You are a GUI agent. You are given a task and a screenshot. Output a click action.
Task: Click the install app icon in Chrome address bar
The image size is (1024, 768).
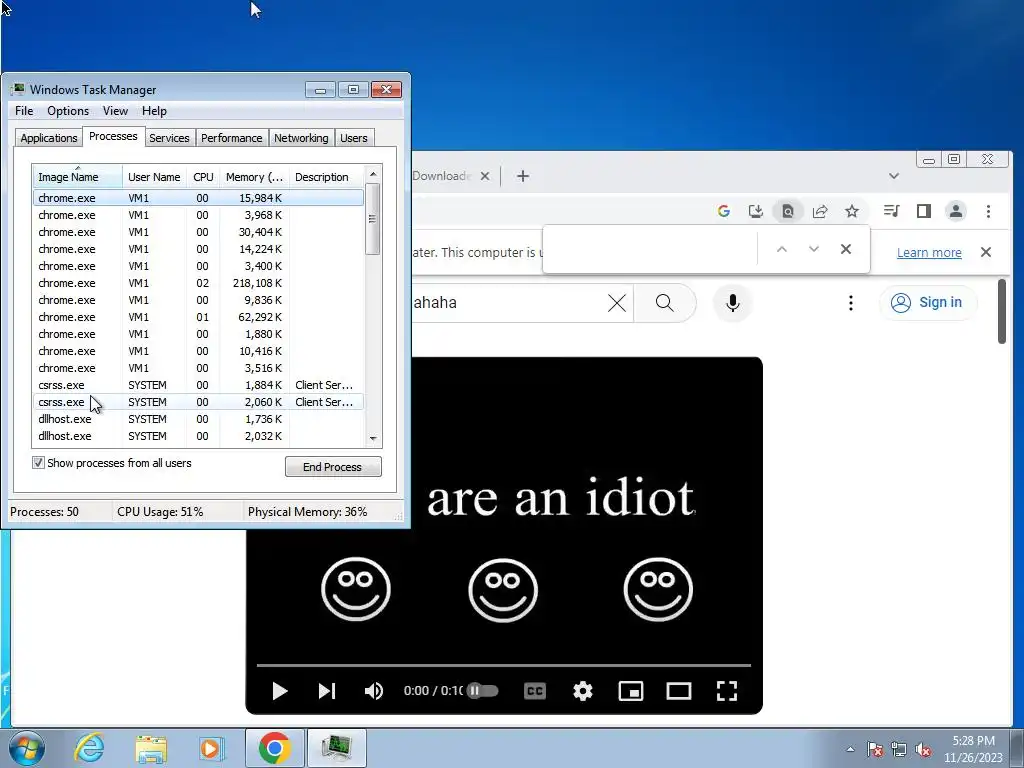click(x=756, y=211)
